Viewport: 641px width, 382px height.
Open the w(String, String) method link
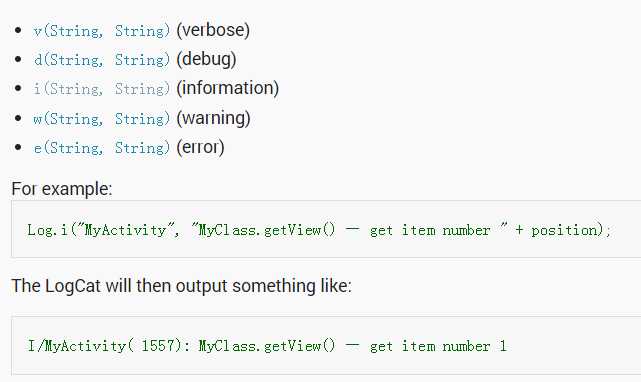(x=101, y=119)
